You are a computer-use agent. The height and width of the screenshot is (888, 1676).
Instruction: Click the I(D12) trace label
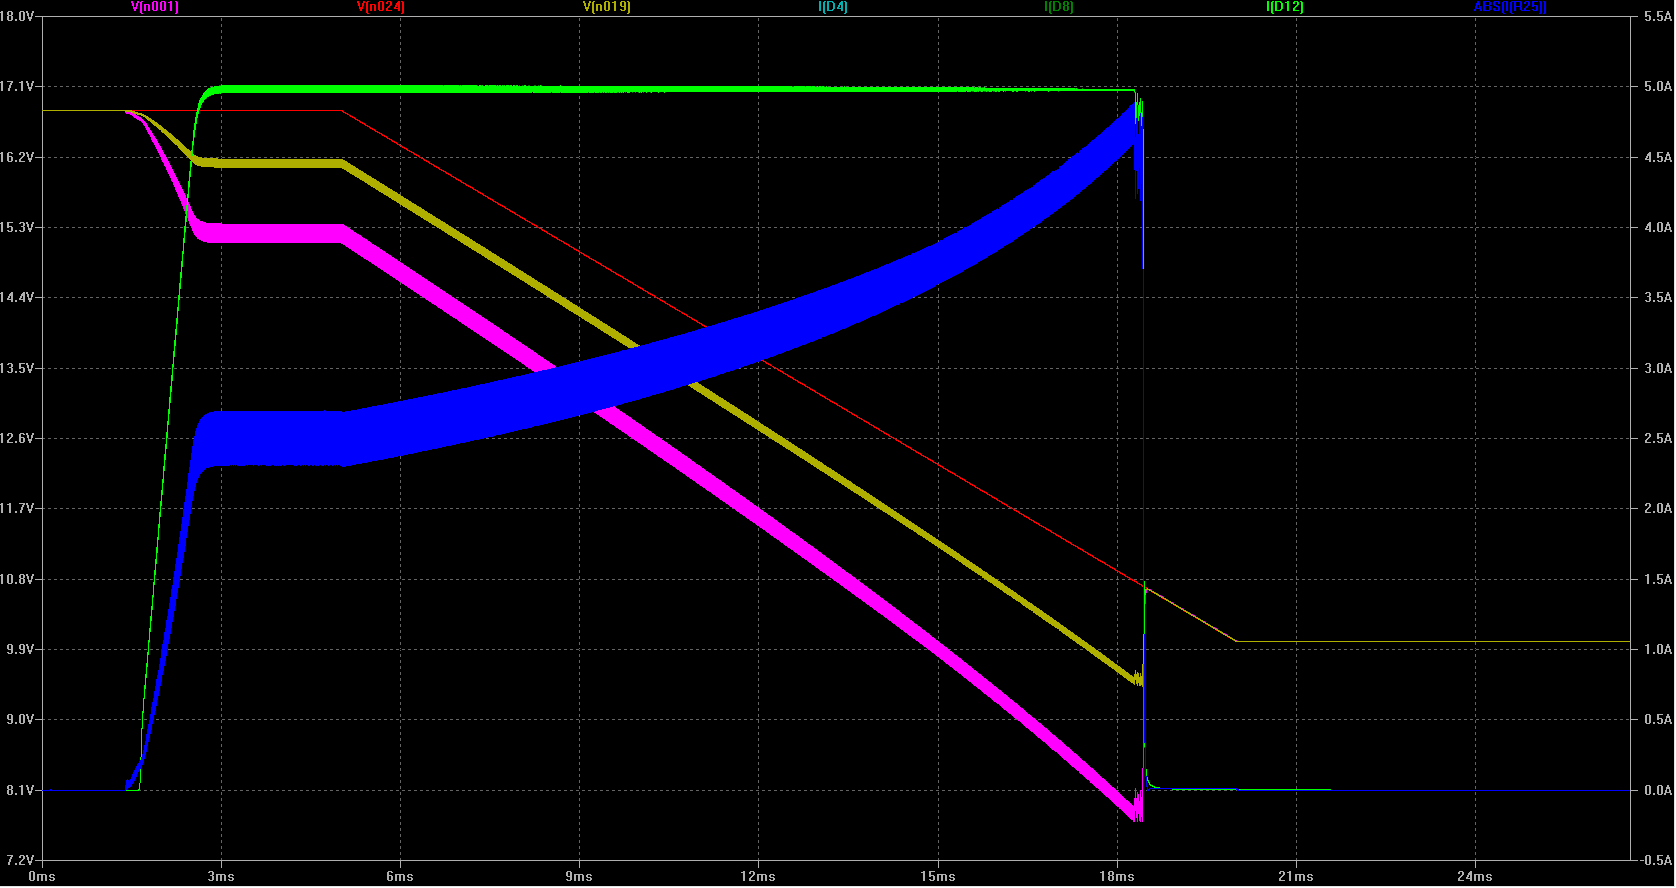(1285, 7)
